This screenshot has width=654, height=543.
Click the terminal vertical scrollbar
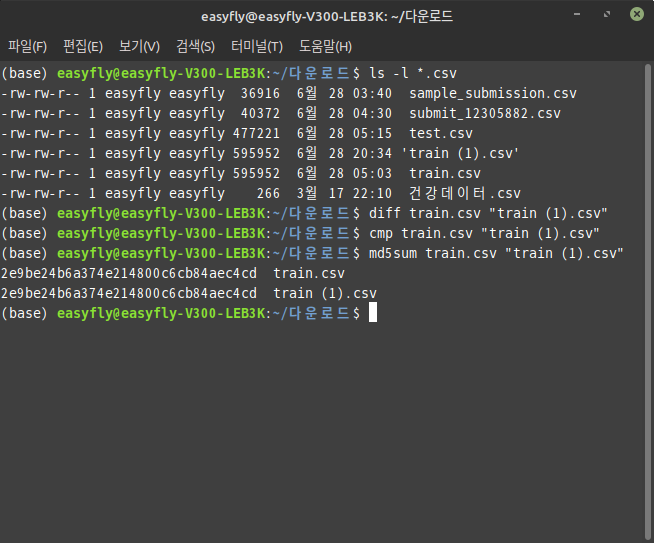point(647,302)
